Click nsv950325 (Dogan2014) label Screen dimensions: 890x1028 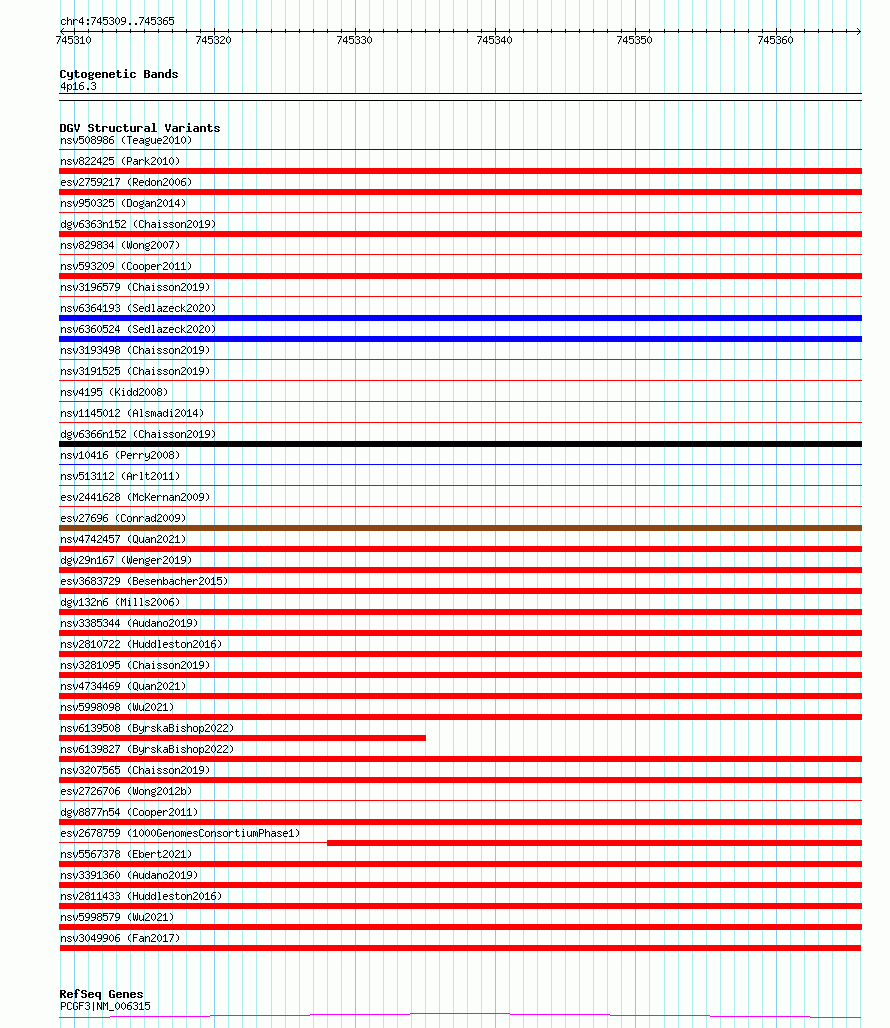(123, 203)
